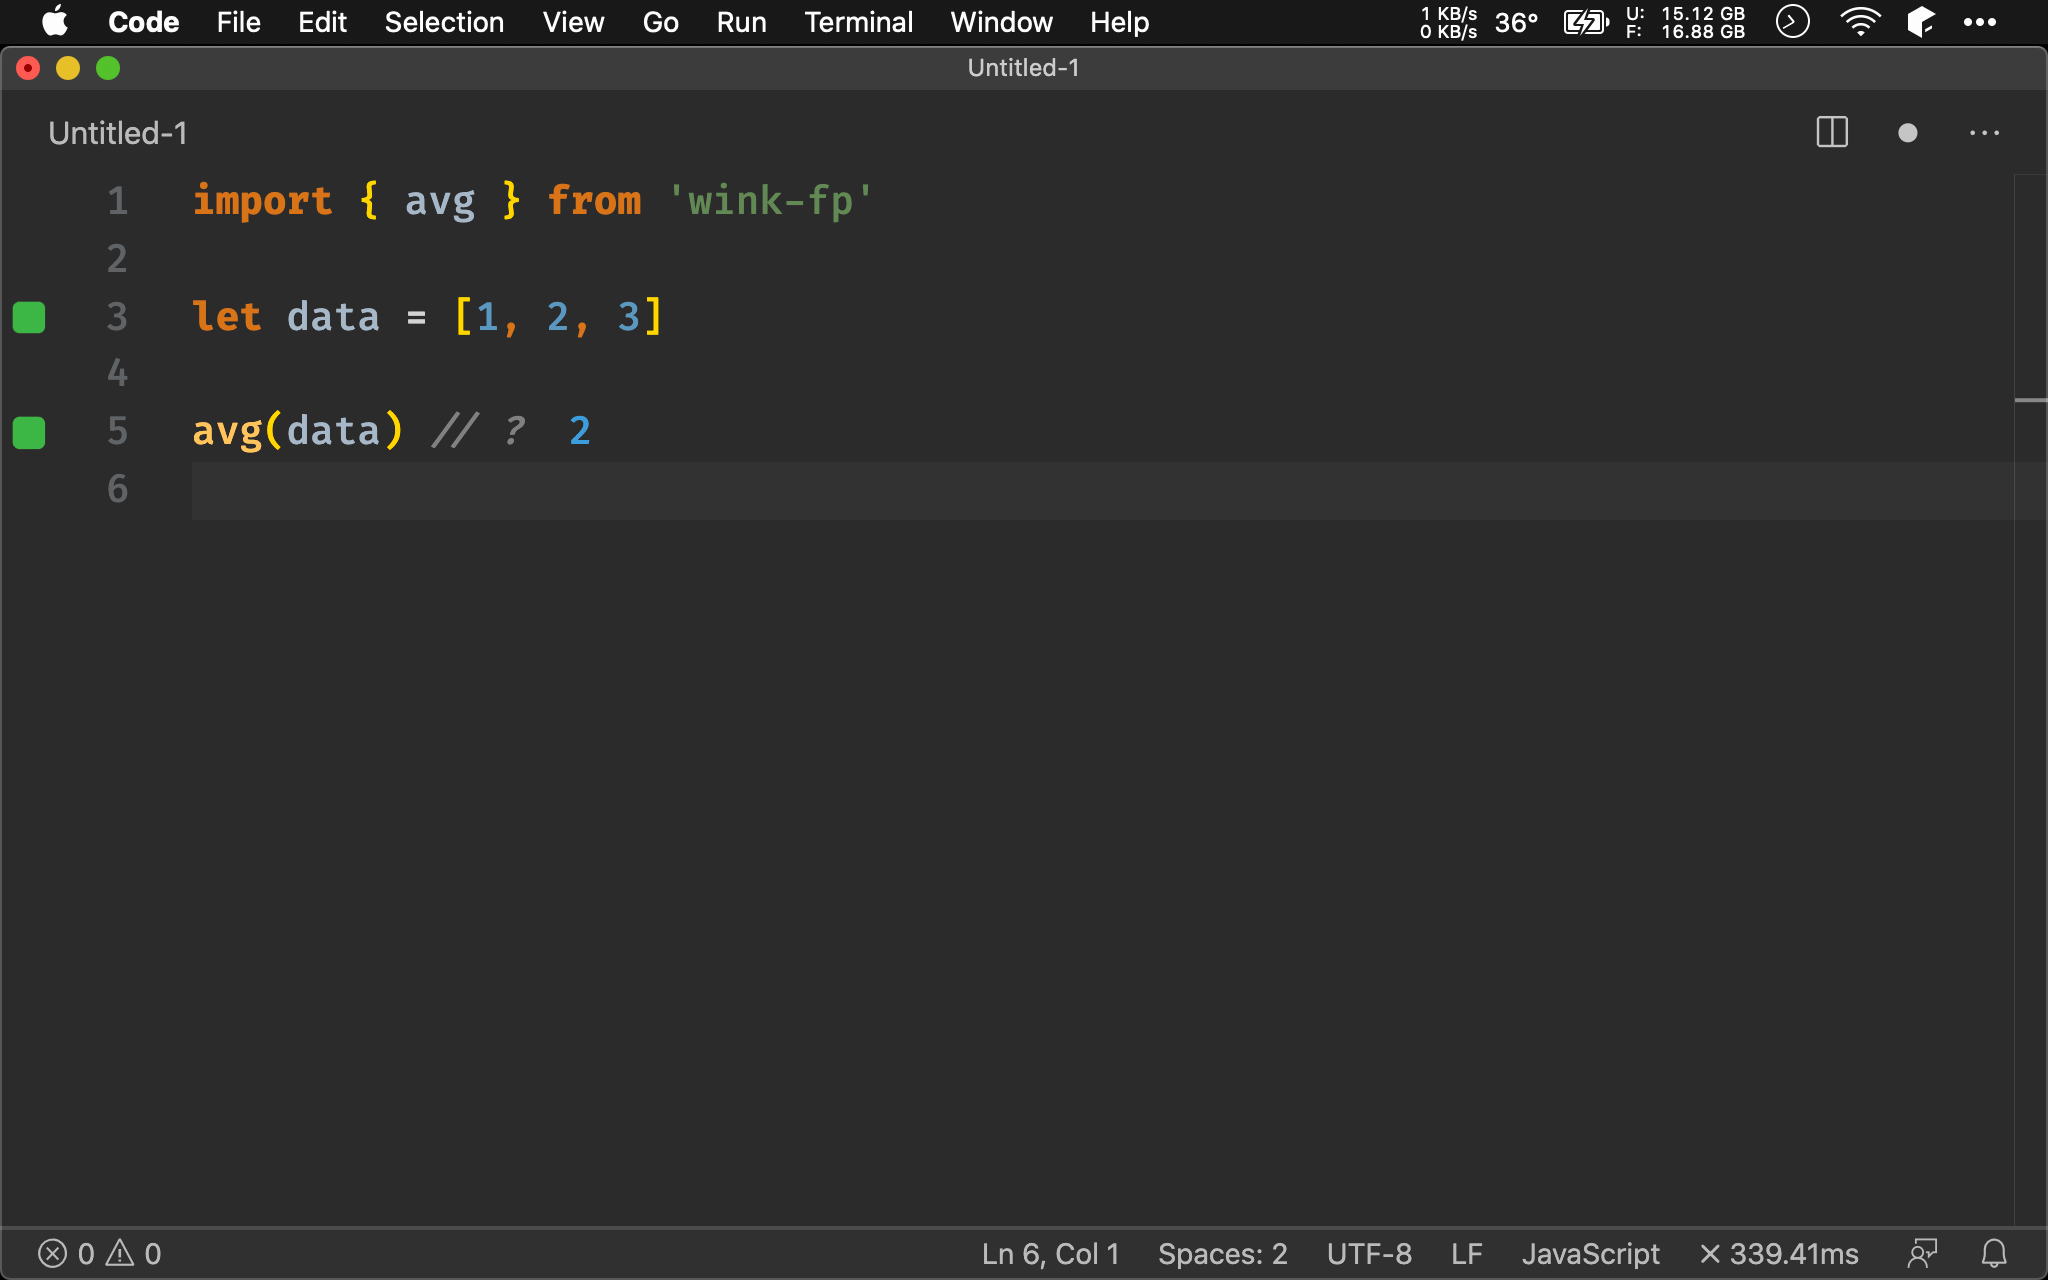The width and height of the screenshot is (2048, 1280).
Task: Open the Window menu
Action: (1001, 22)
